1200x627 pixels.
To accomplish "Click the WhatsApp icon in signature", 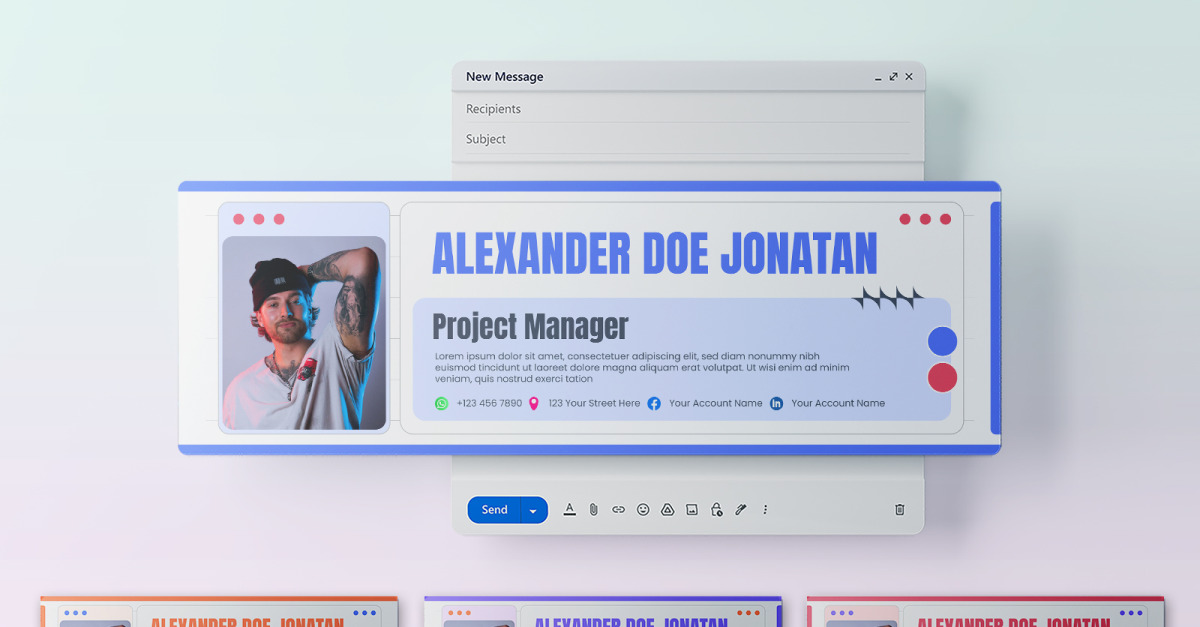I will [441, 403].
